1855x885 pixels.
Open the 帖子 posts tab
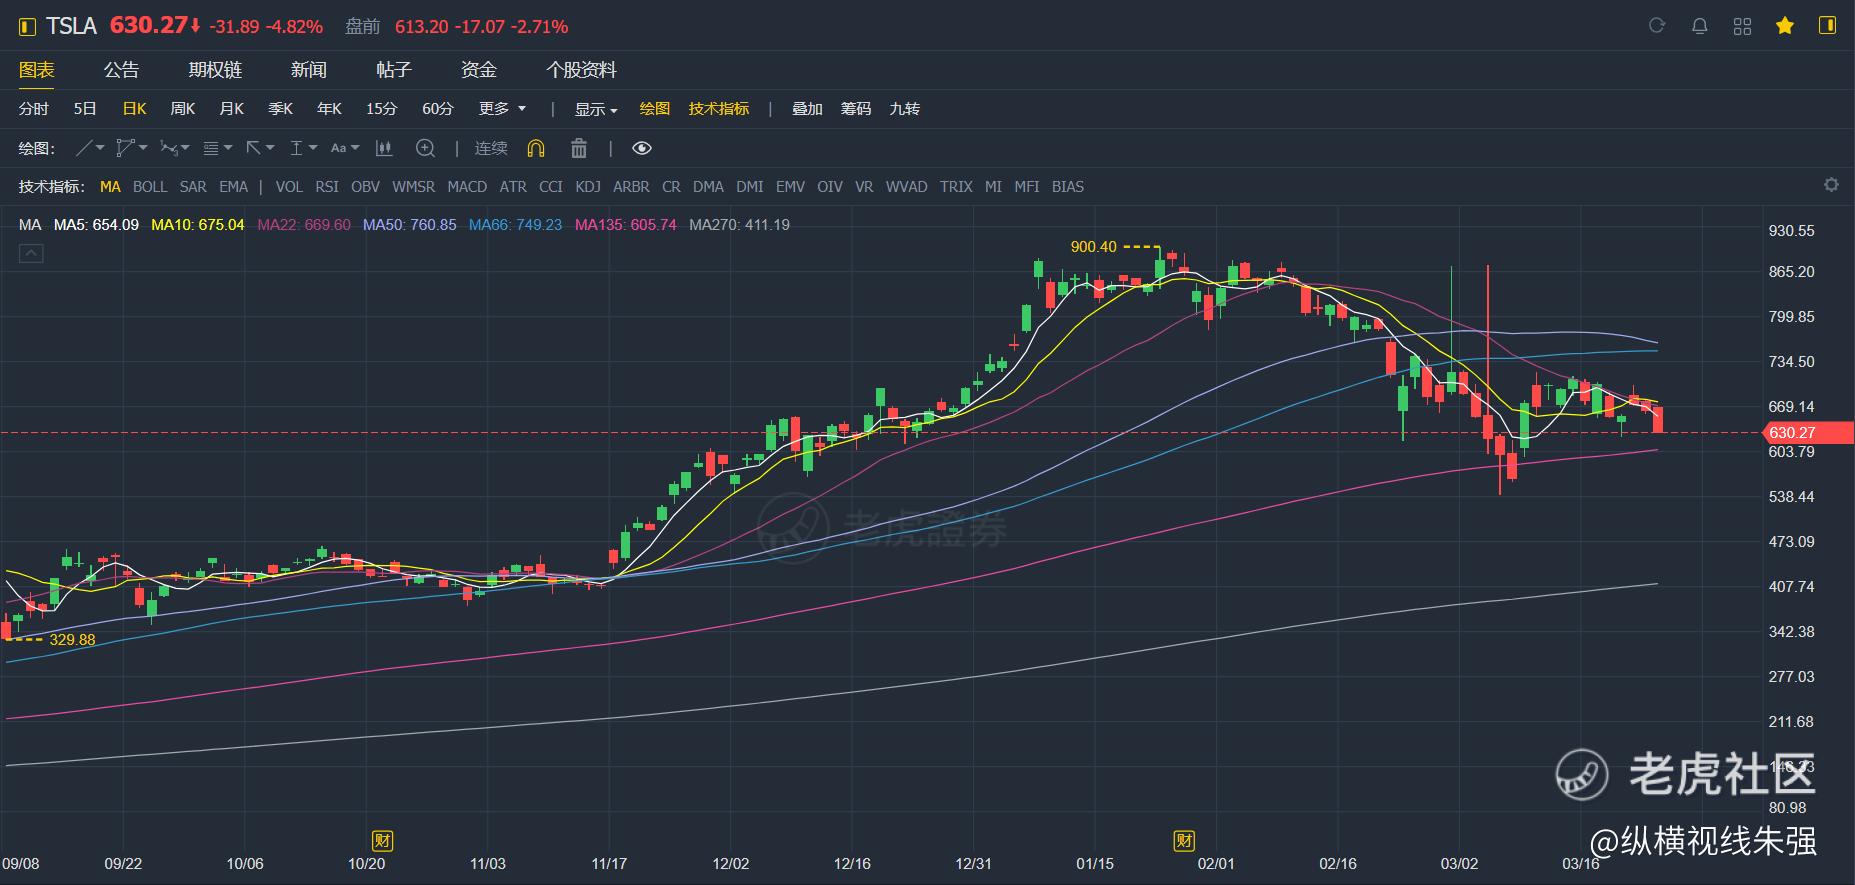click(394, 70)
